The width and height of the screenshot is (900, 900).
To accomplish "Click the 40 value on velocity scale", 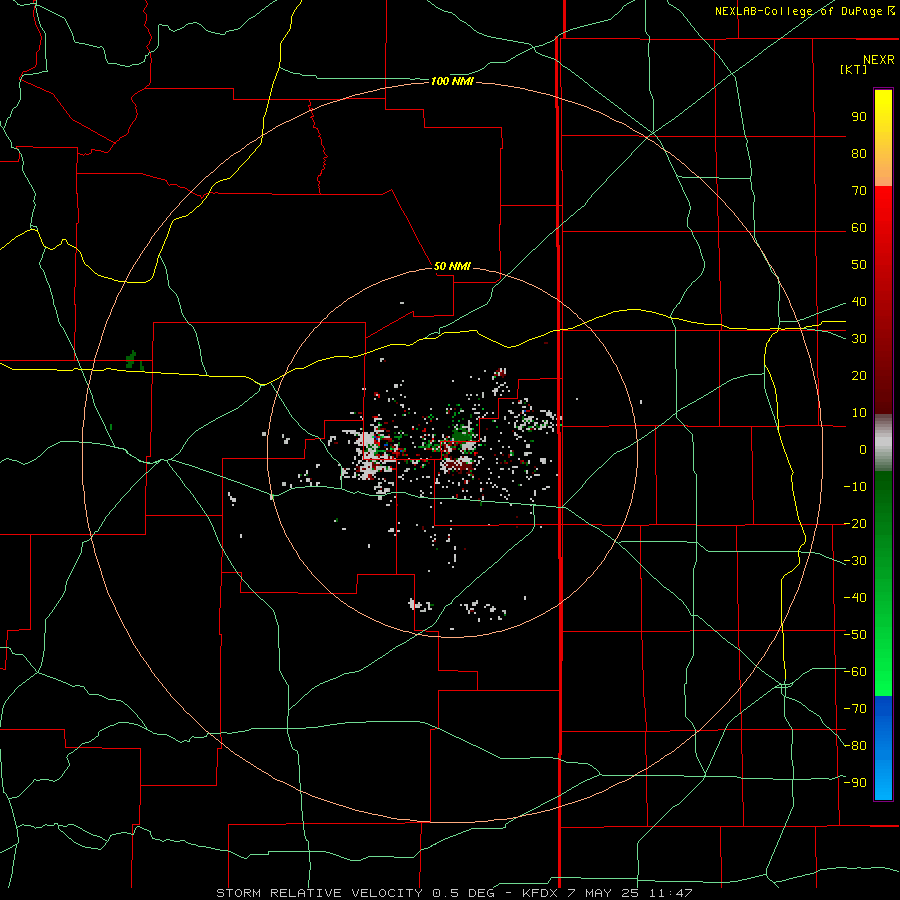I will coord(859,301).
